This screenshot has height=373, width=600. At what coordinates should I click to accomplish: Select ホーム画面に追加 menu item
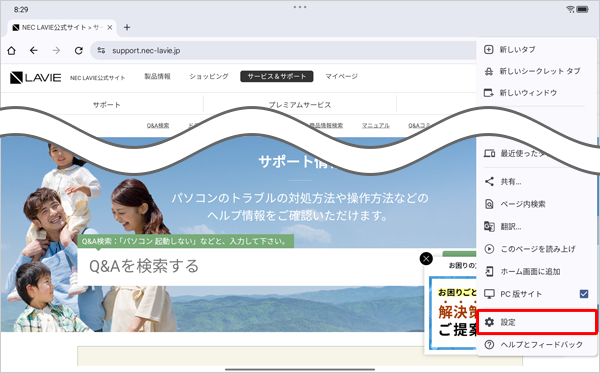click(536, 272)
